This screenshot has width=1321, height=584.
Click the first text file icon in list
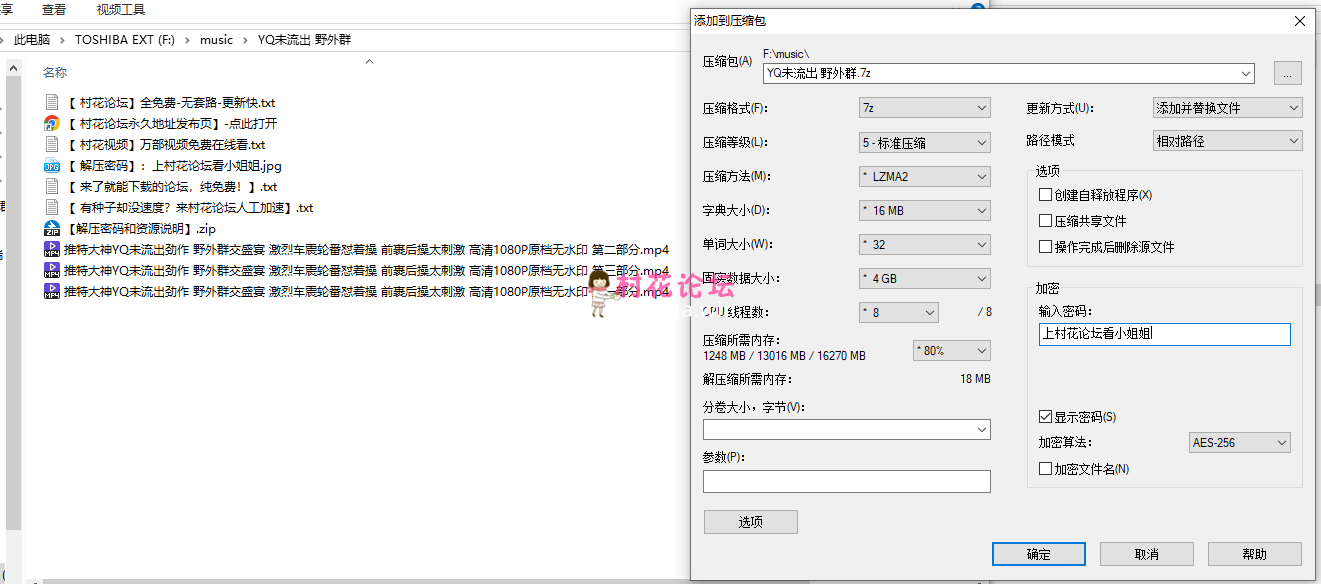pos(52,103)
